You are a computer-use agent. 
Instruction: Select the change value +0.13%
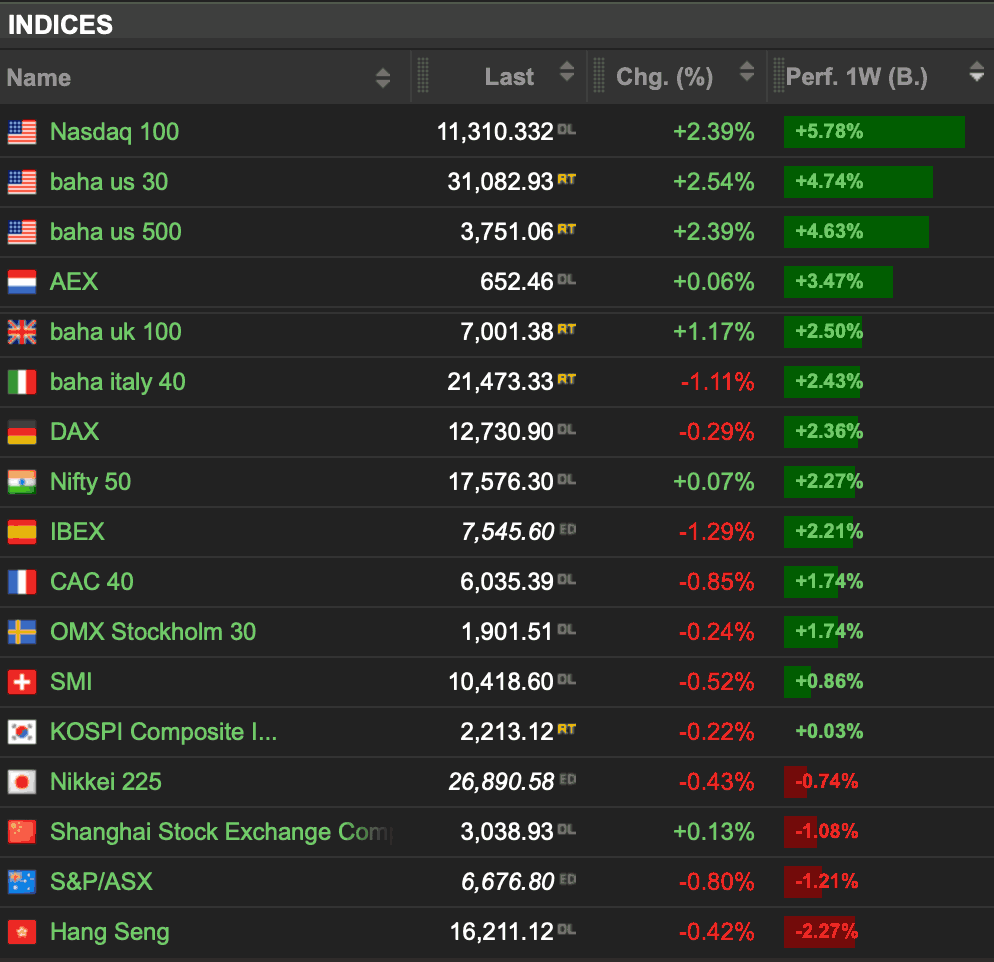pyautogui.click(x=714, y=832)
